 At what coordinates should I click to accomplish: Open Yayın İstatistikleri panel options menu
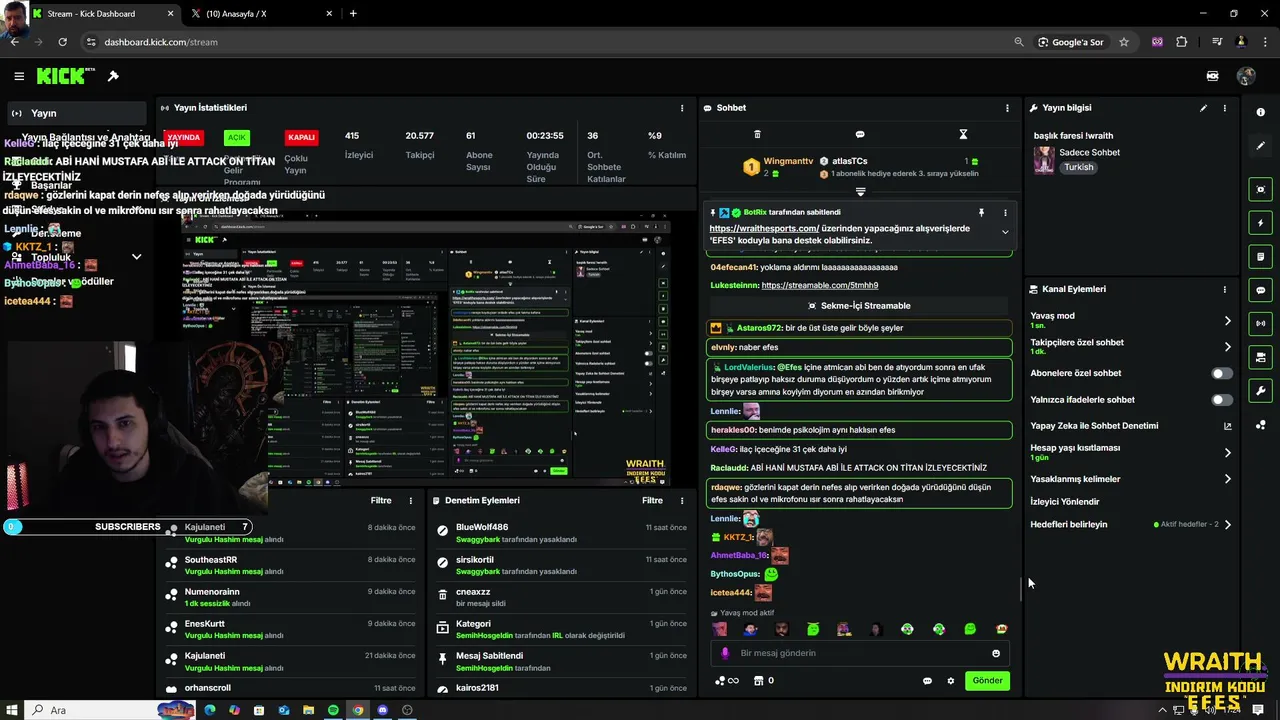(x=682, y=108)
